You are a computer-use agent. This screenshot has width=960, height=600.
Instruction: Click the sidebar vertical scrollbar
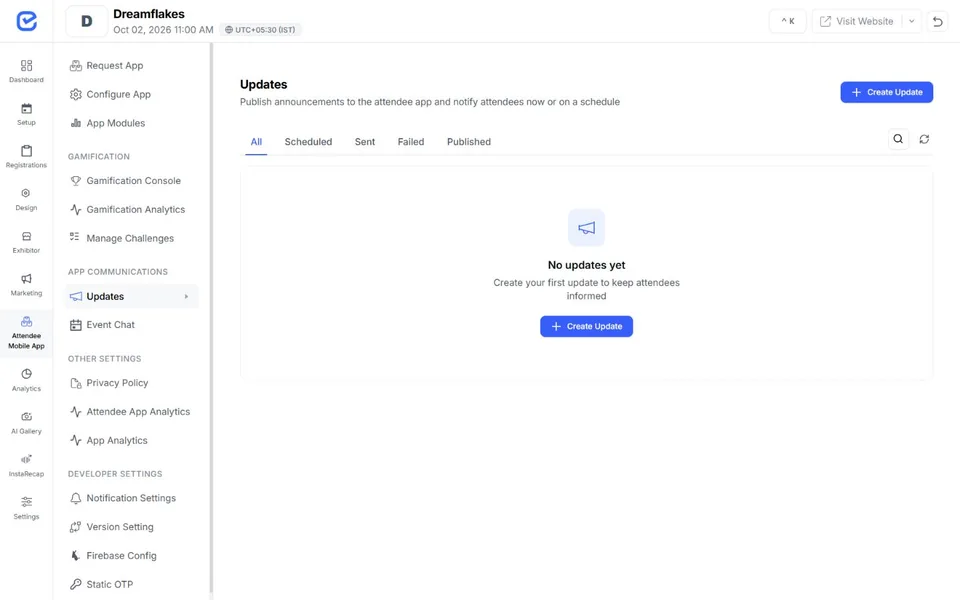click(x=211, y=318)
